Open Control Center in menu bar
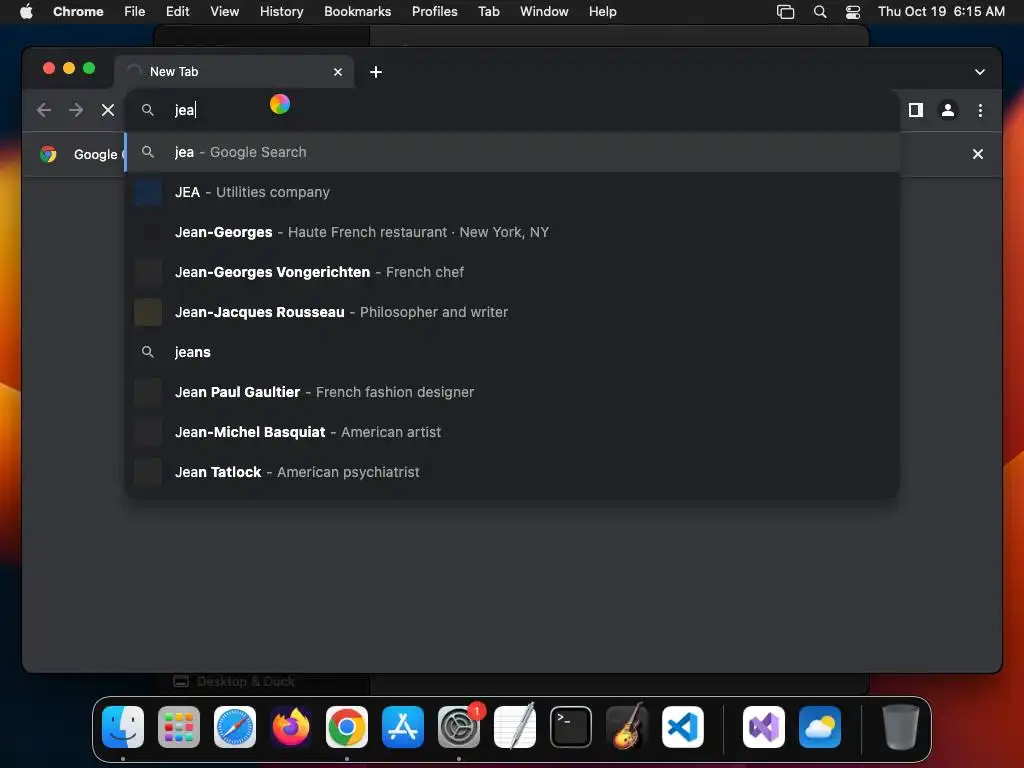 point(852,12)
